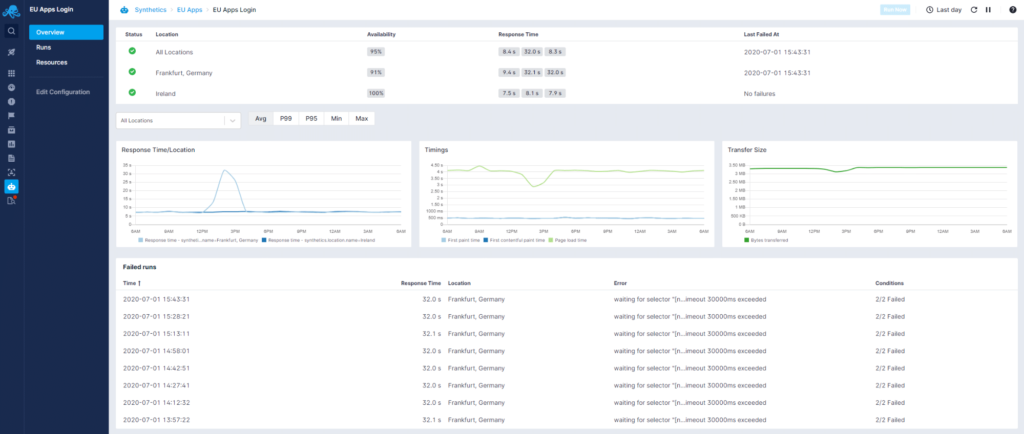Click the Run Now button

(893, 10)
